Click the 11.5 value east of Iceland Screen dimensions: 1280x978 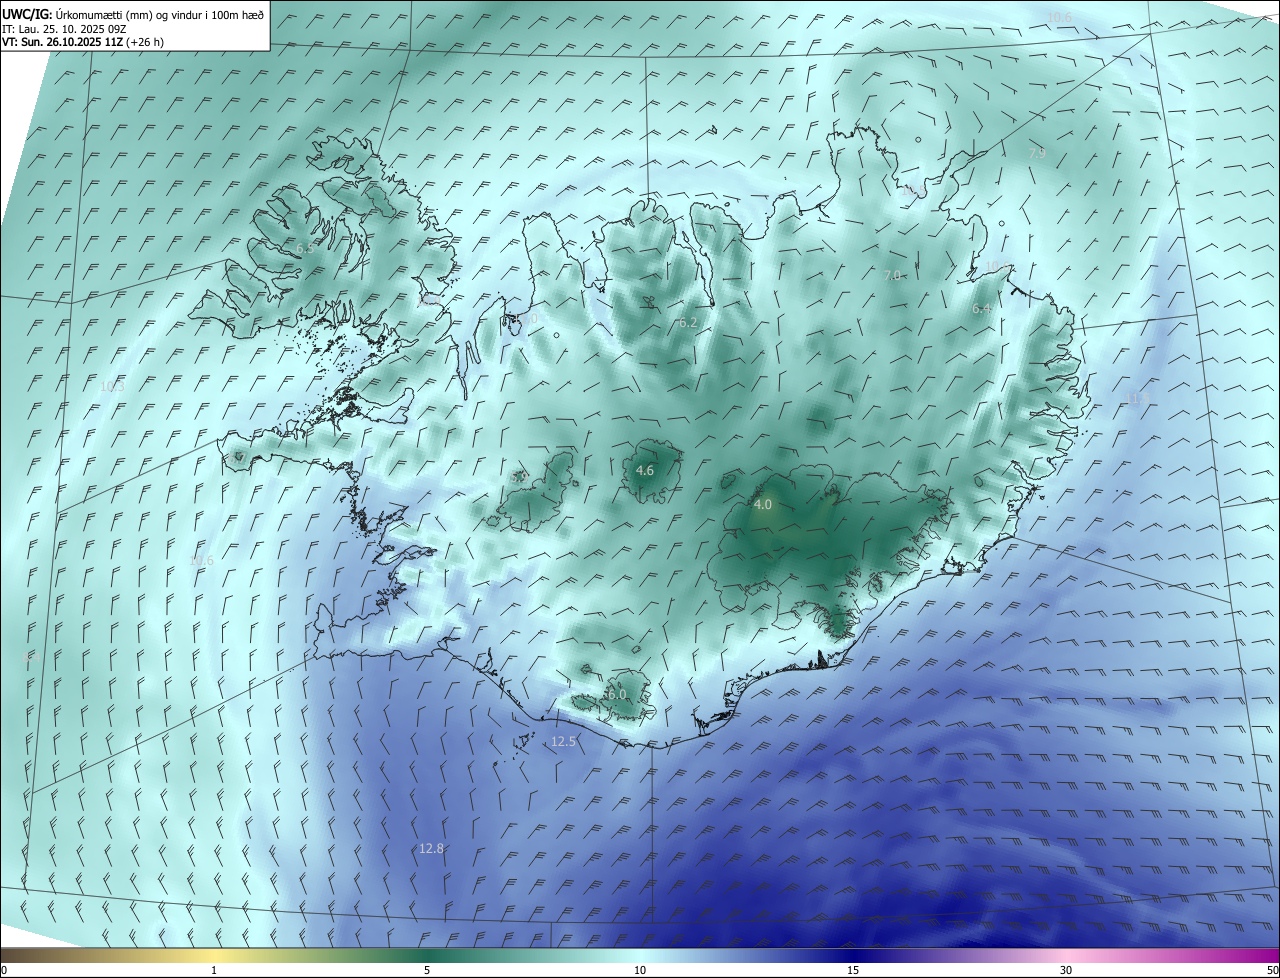click(1139, 398)
